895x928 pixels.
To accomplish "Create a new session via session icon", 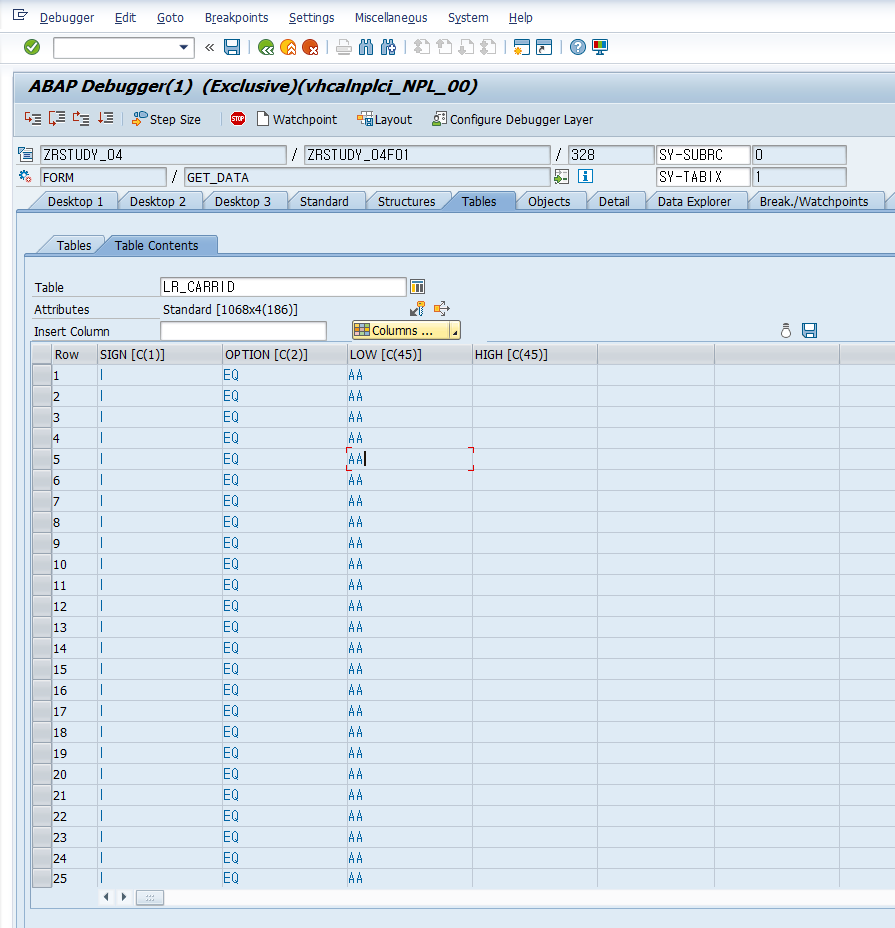I will 525,47.
